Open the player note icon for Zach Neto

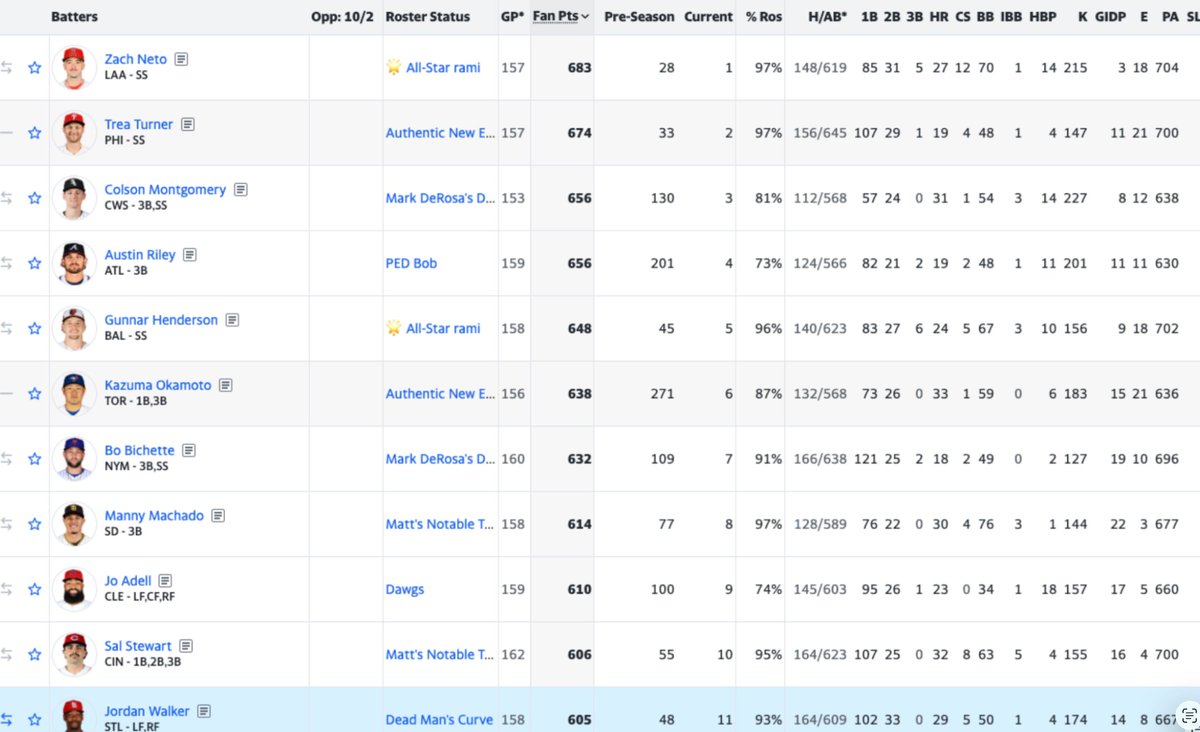tap(181, 59)
